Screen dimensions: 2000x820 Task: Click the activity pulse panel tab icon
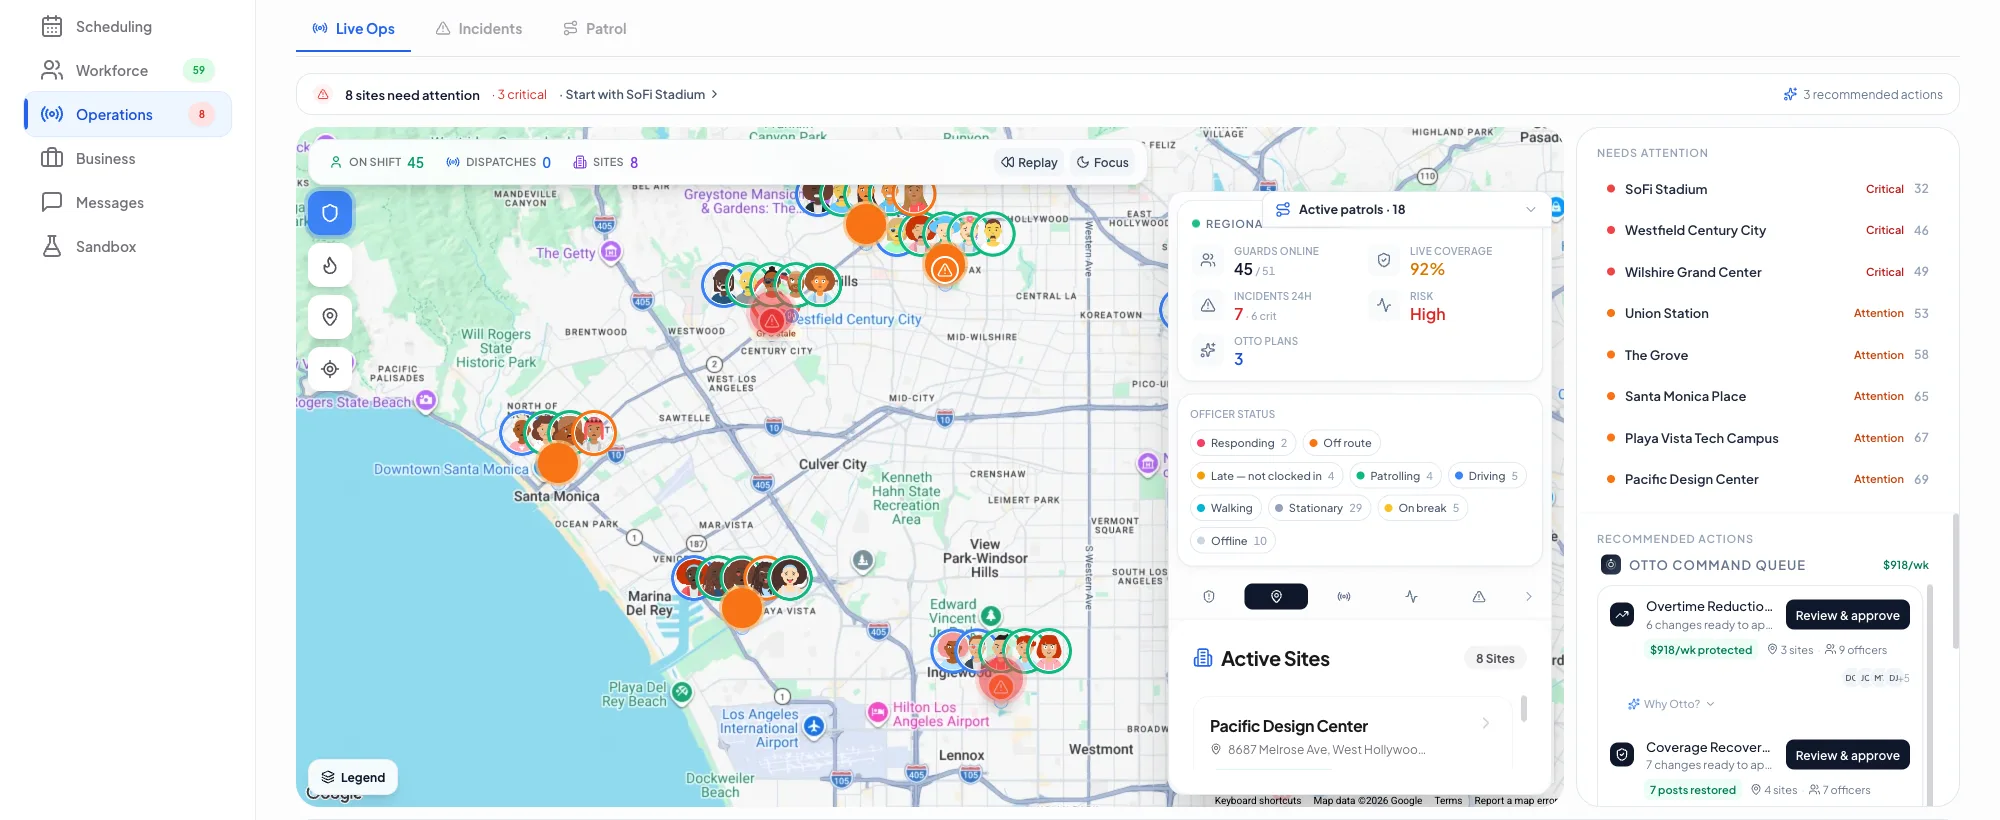click(x=1411, y=597)
